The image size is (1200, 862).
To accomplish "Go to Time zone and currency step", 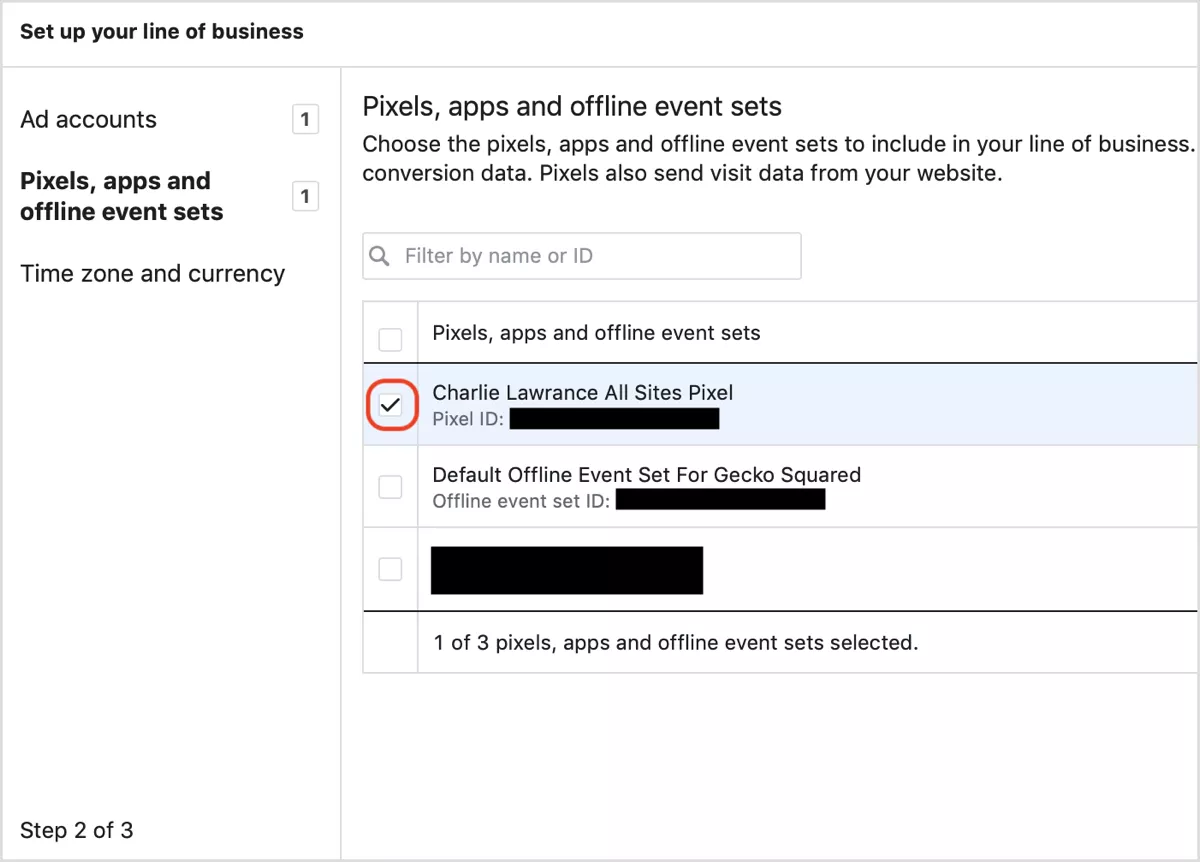I will 152,274.
